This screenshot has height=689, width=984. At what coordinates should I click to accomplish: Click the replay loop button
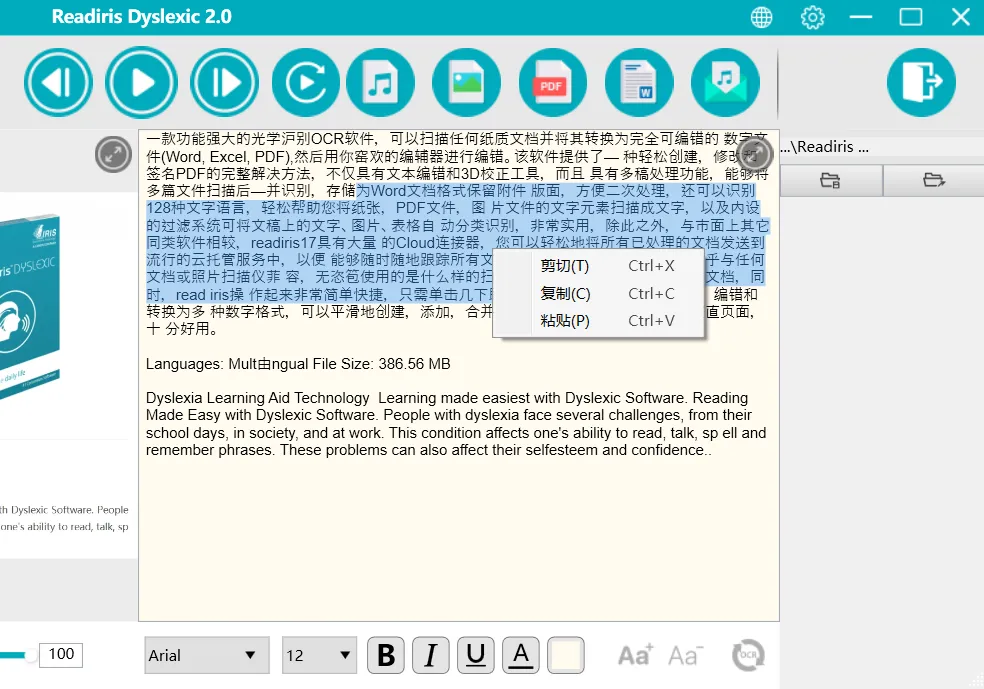306,82
